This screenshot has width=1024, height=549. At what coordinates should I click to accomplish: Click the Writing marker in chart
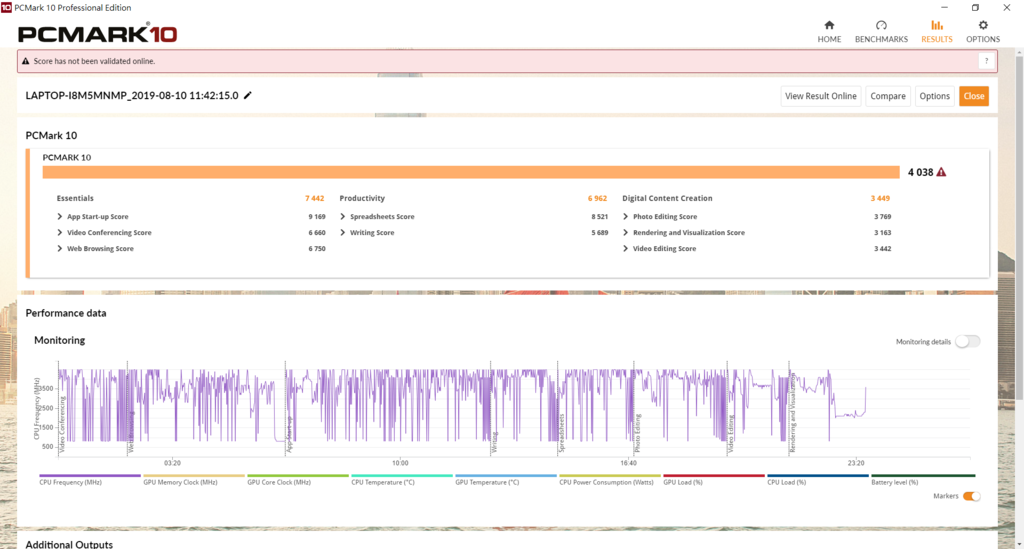click(495, 443)
